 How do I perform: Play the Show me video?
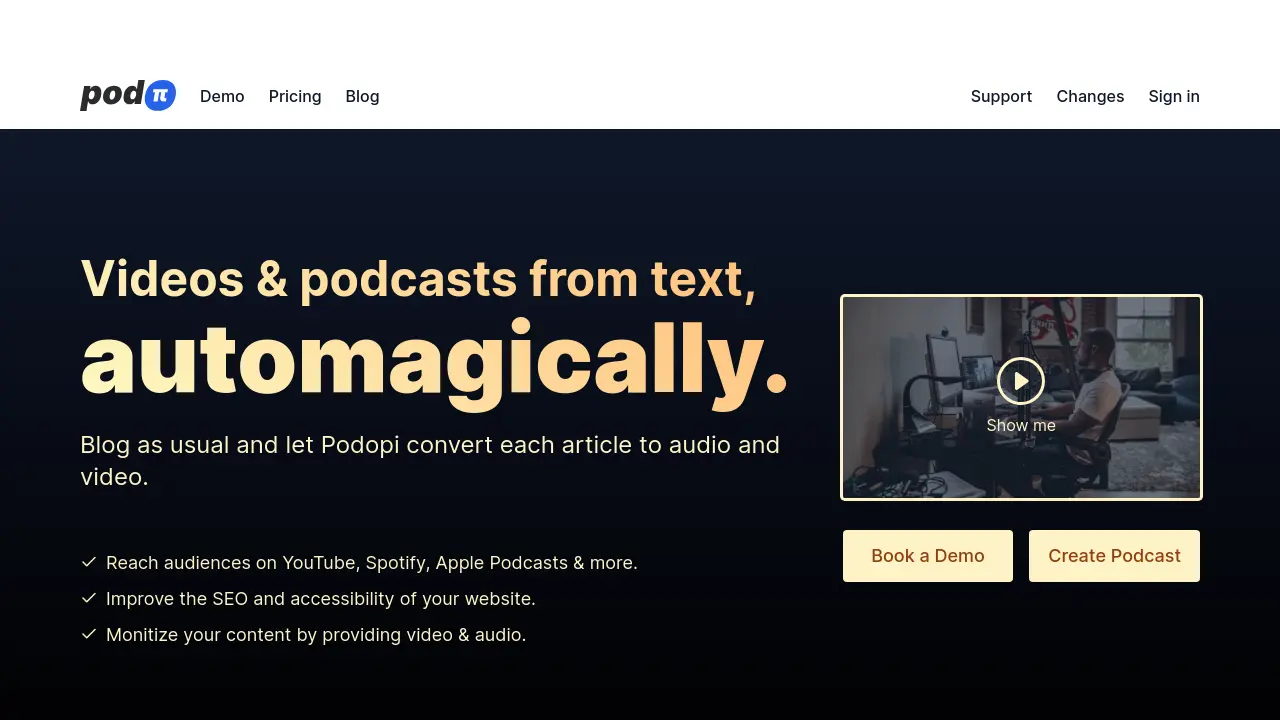coord(1021,381)
